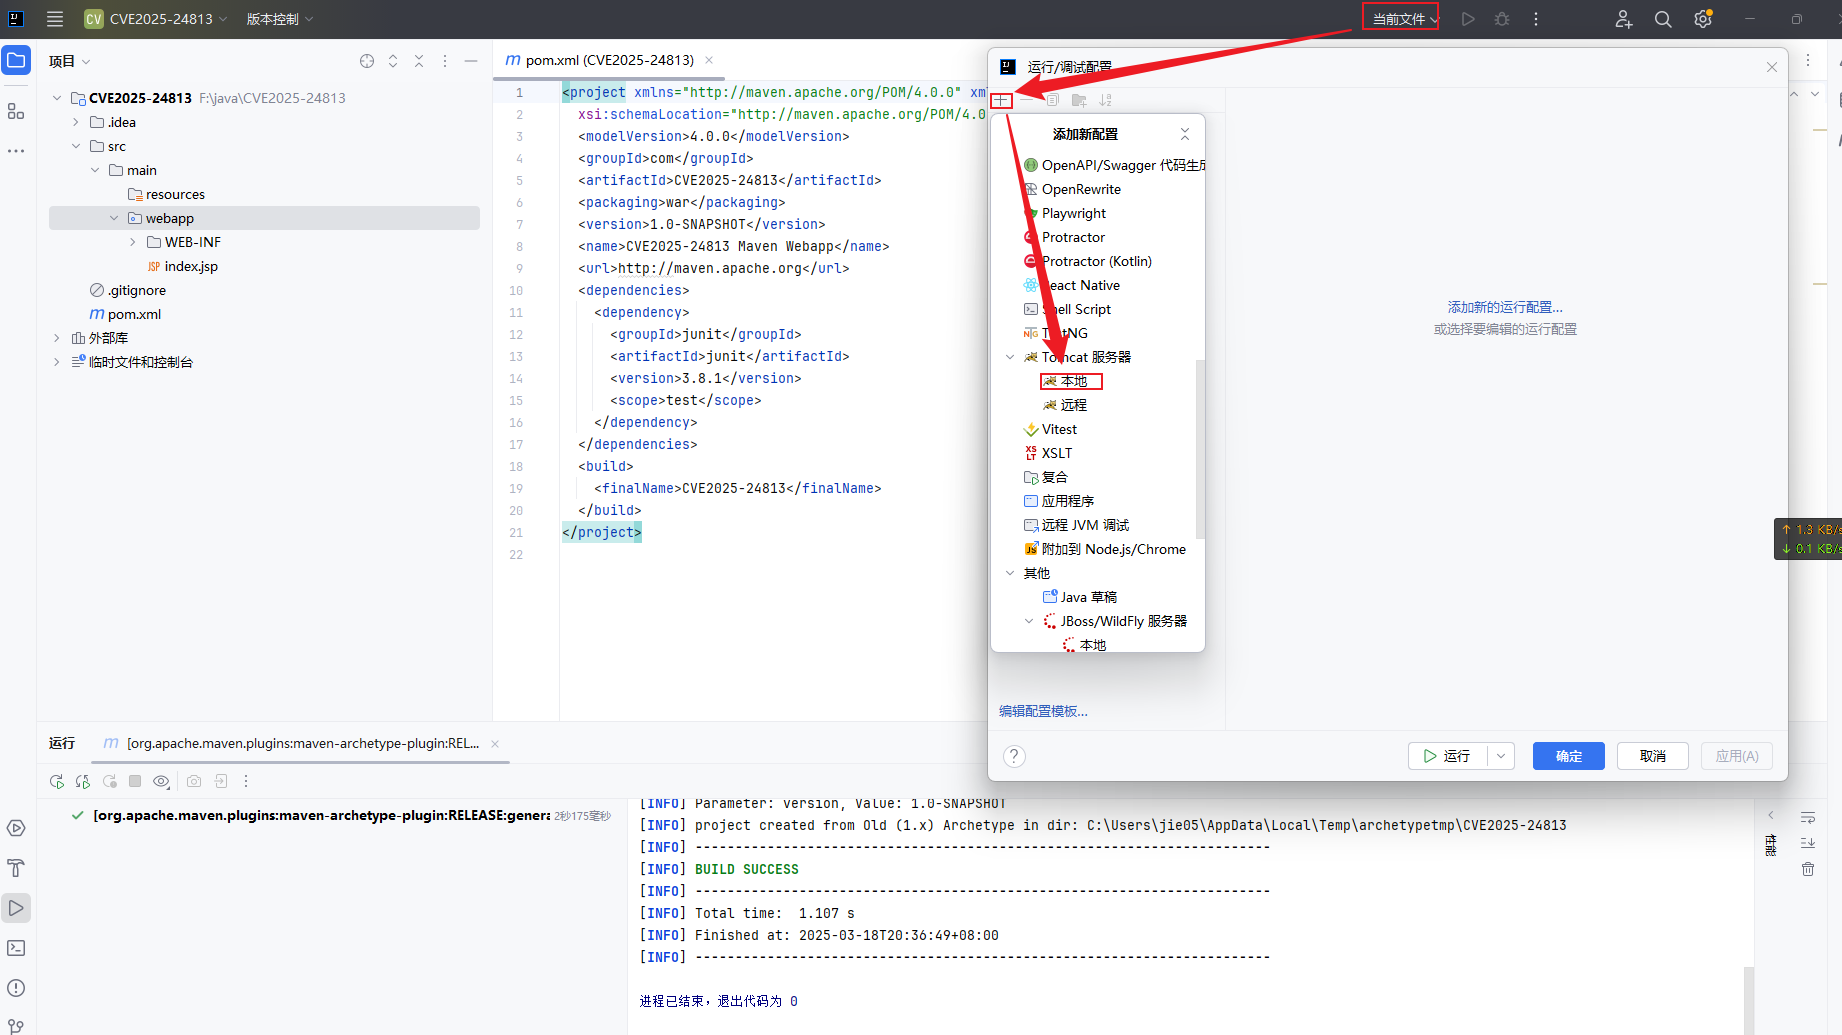
Task: Collapse 其他 group in popup
Action: (x=1009, y=573)
